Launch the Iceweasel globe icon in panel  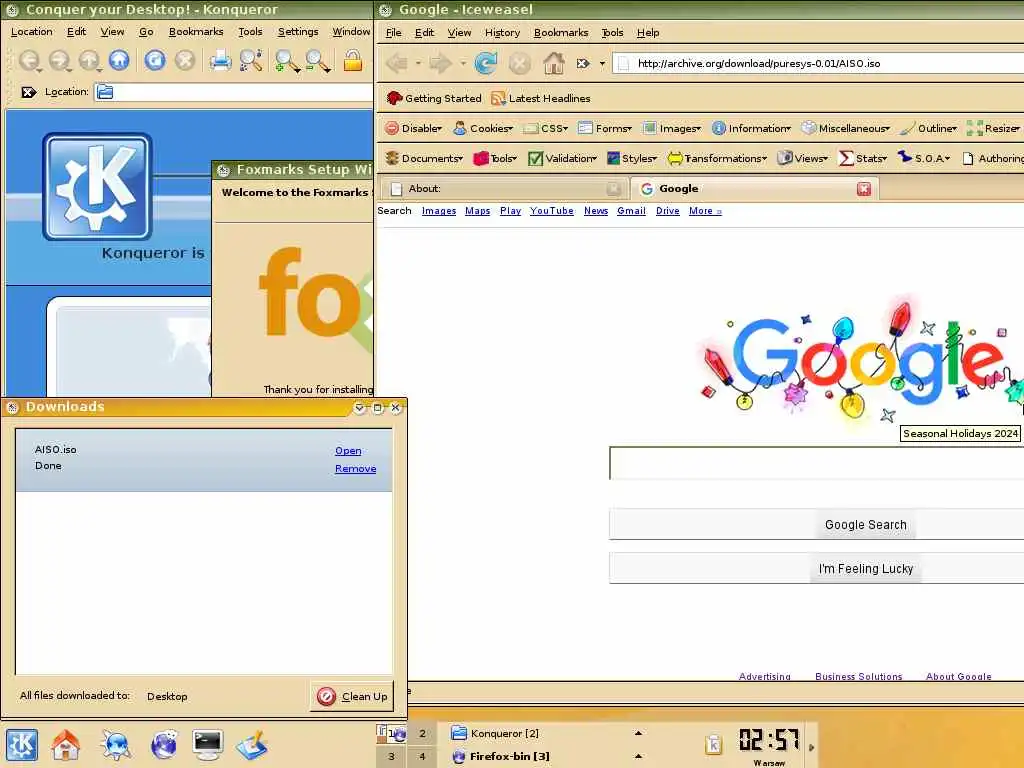(x=164, y=744)
